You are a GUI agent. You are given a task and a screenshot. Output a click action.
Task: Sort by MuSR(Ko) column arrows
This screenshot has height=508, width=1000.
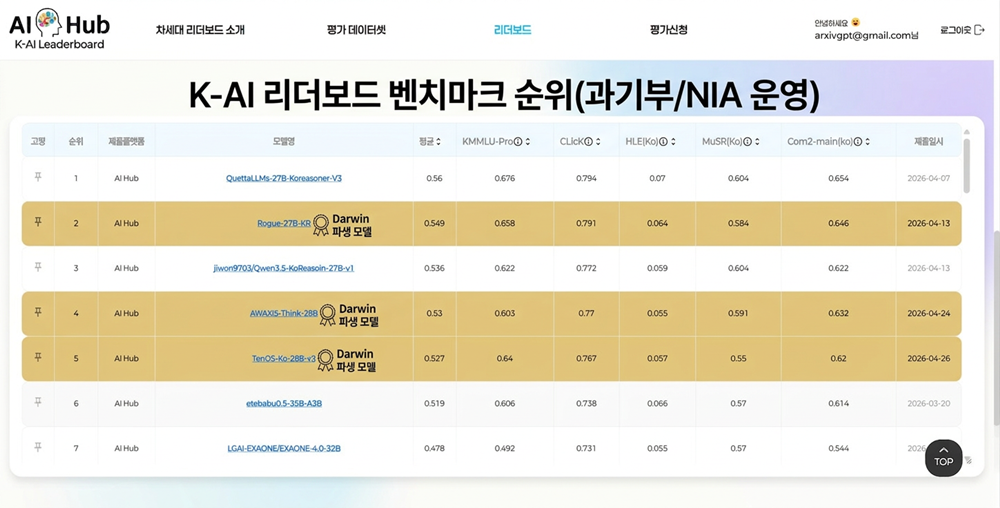point(756,142)
